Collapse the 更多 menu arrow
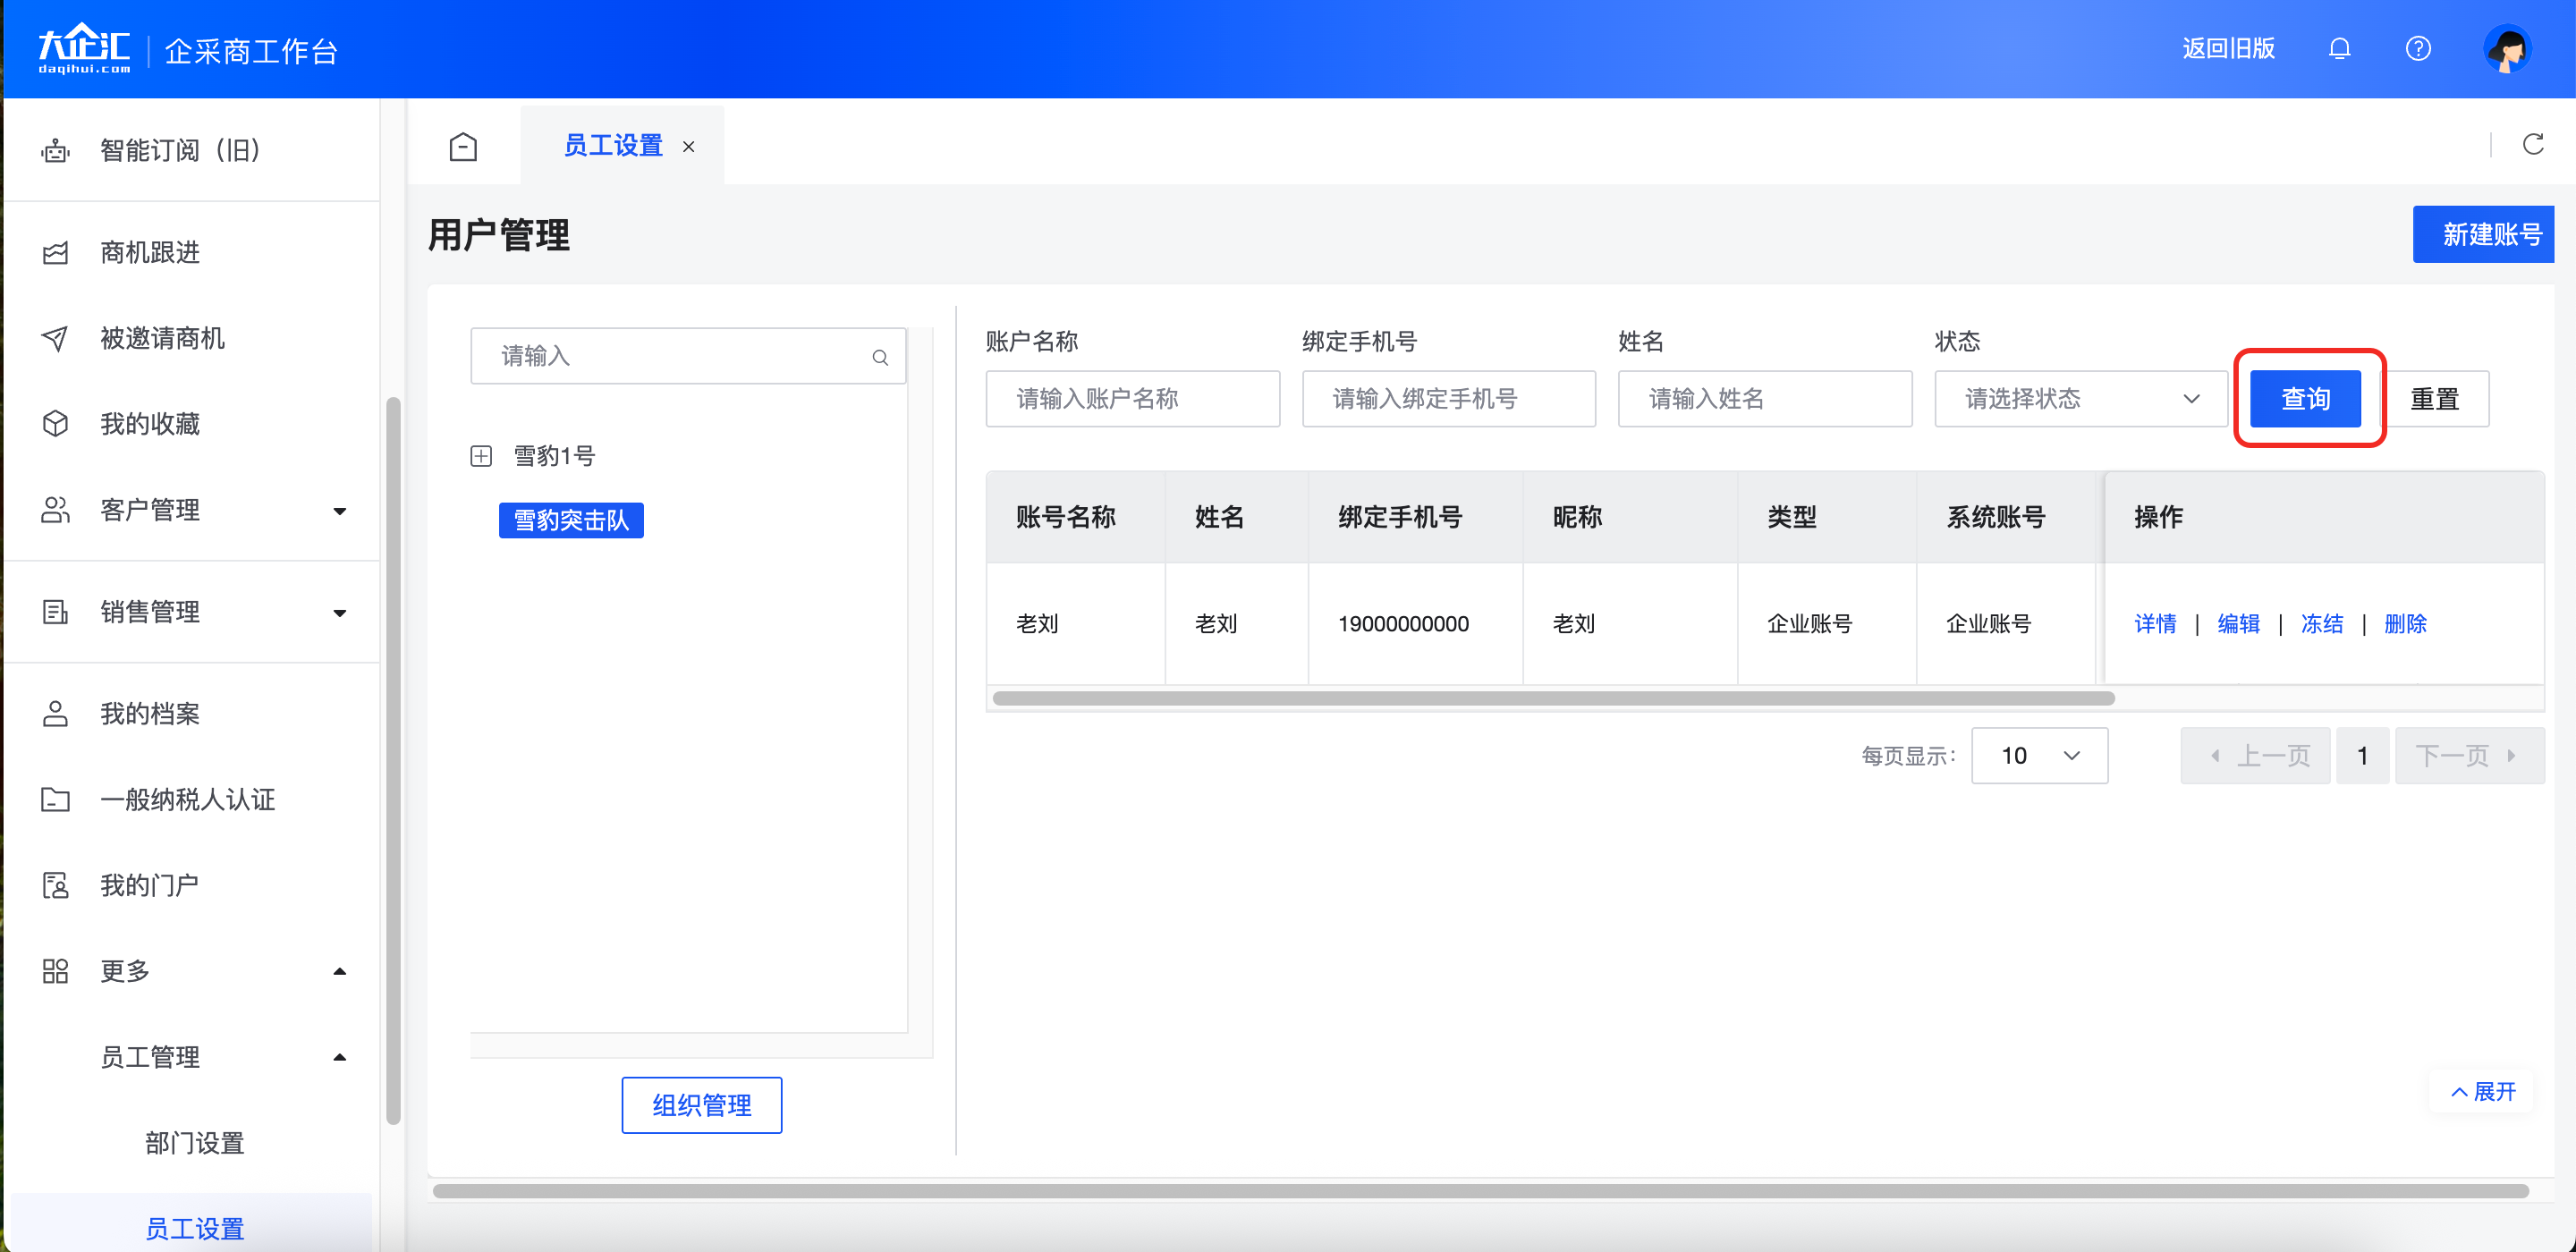Image resolution: width=2576 pixels, height=1252 pixels. click(x=340, y=971)
